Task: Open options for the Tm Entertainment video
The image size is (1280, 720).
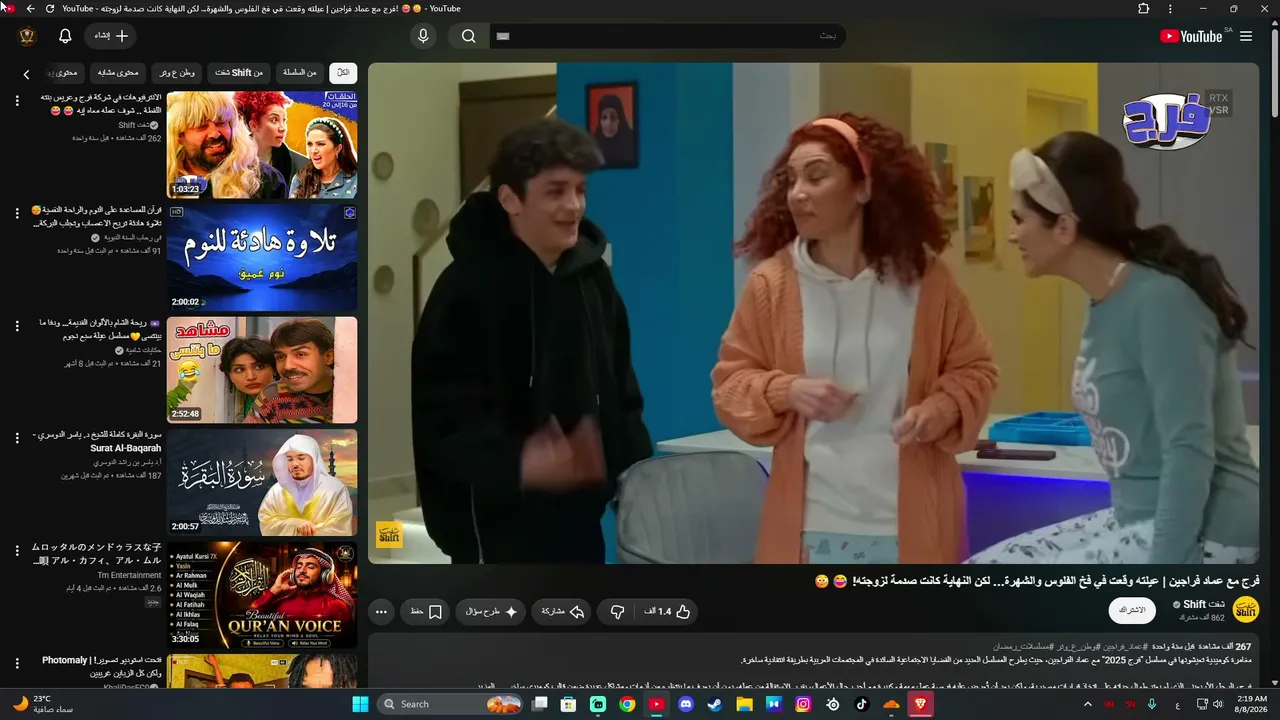Action: coord(17,550)
